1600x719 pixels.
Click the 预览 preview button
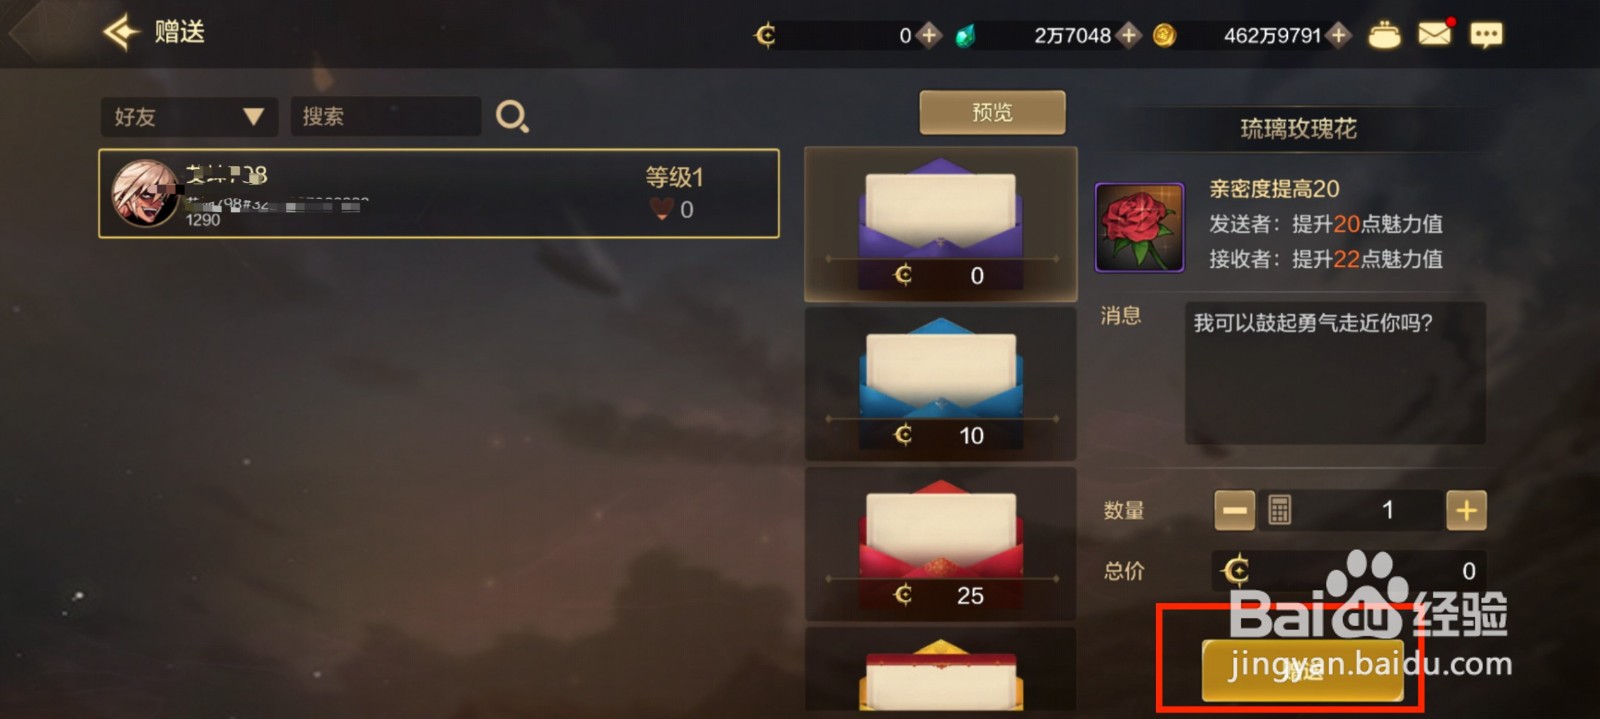click(992, 112)
